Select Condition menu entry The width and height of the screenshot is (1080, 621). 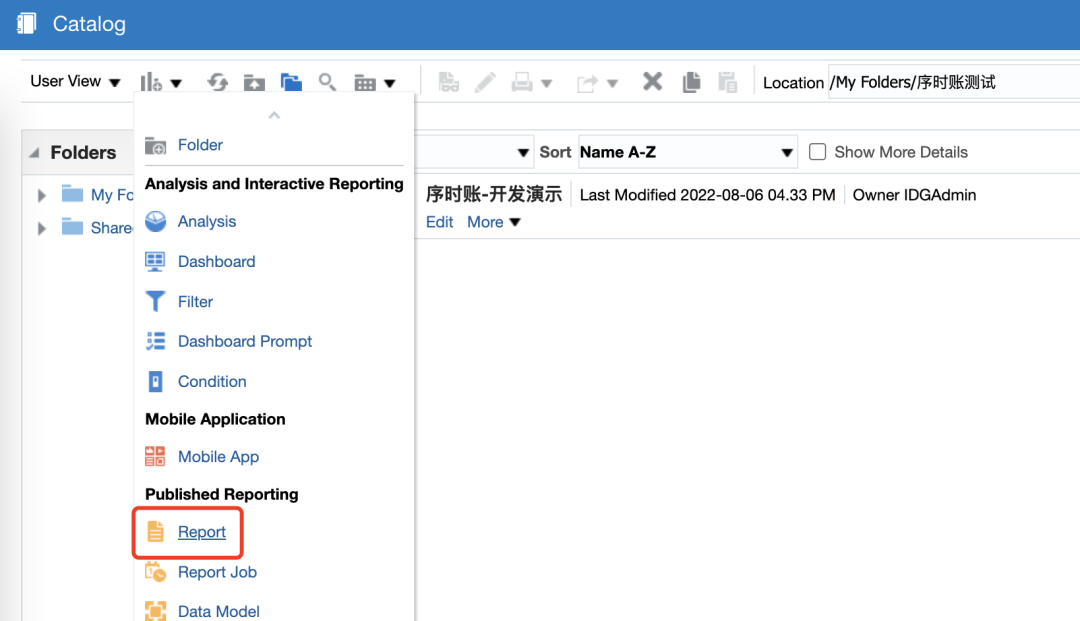pyautogui.click(x=211, y=381)
